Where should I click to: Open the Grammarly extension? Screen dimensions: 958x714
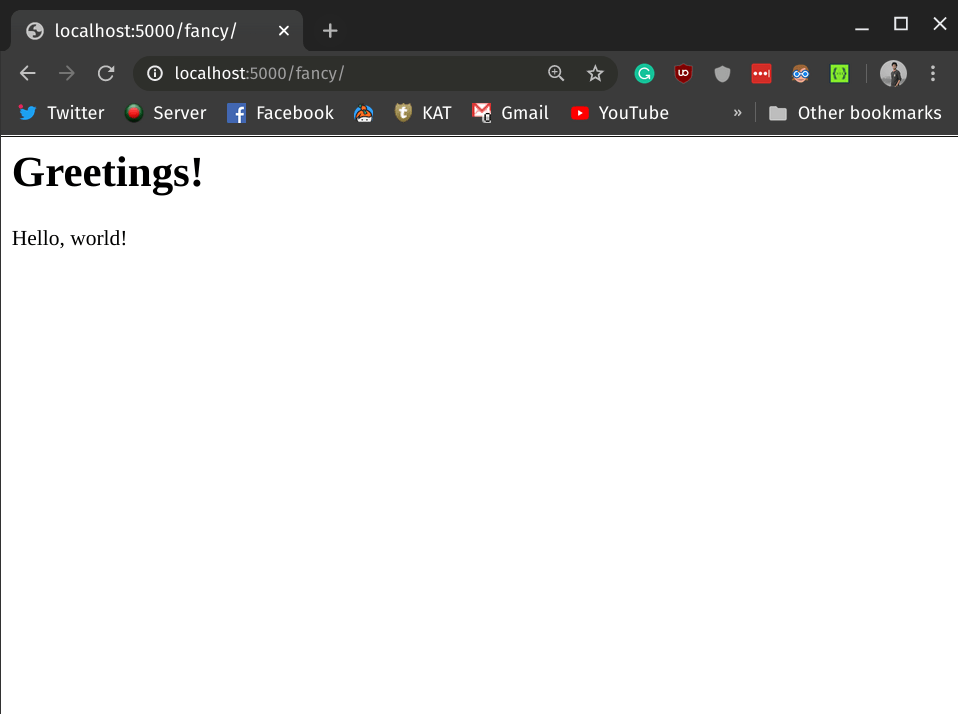point(644,73)
